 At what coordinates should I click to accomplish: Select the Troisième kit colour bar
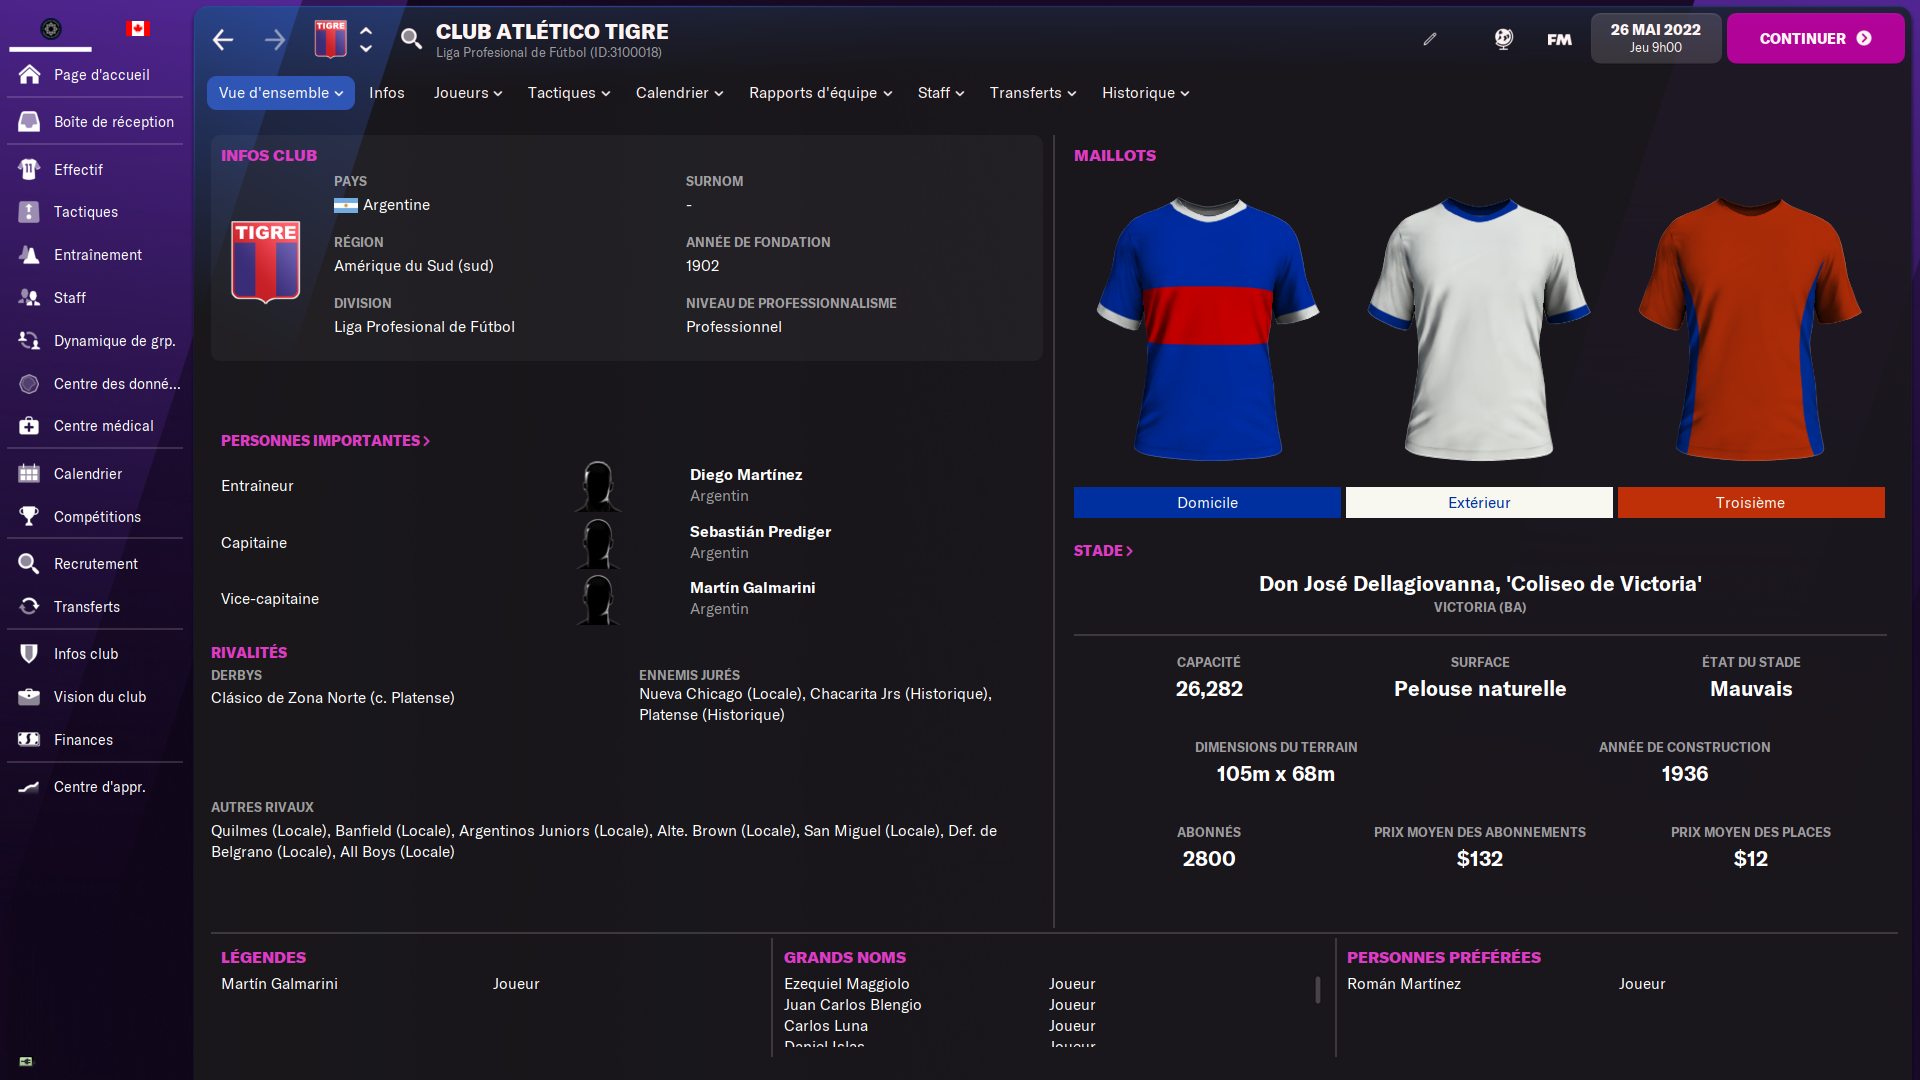tap(1750, 503)
